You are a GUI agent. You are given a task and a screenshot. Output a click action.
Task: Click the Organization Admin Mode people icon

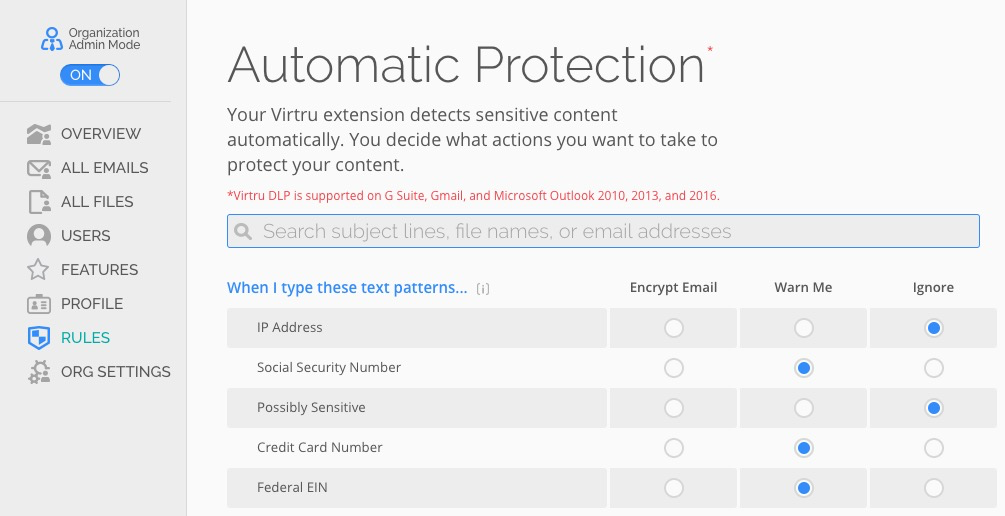point(52,39)
